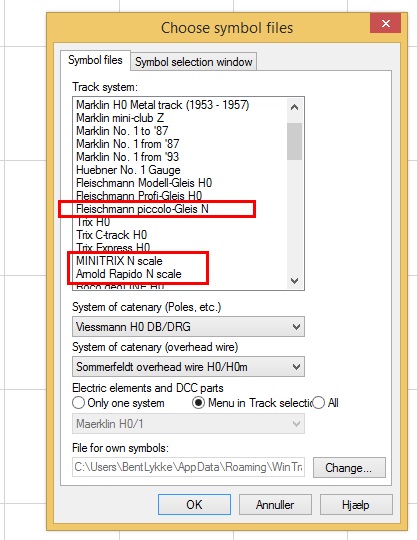Open help with the Hjælp button
This screenshot has height=540, width=417.
pyautogui.click(x=356, y=505)
